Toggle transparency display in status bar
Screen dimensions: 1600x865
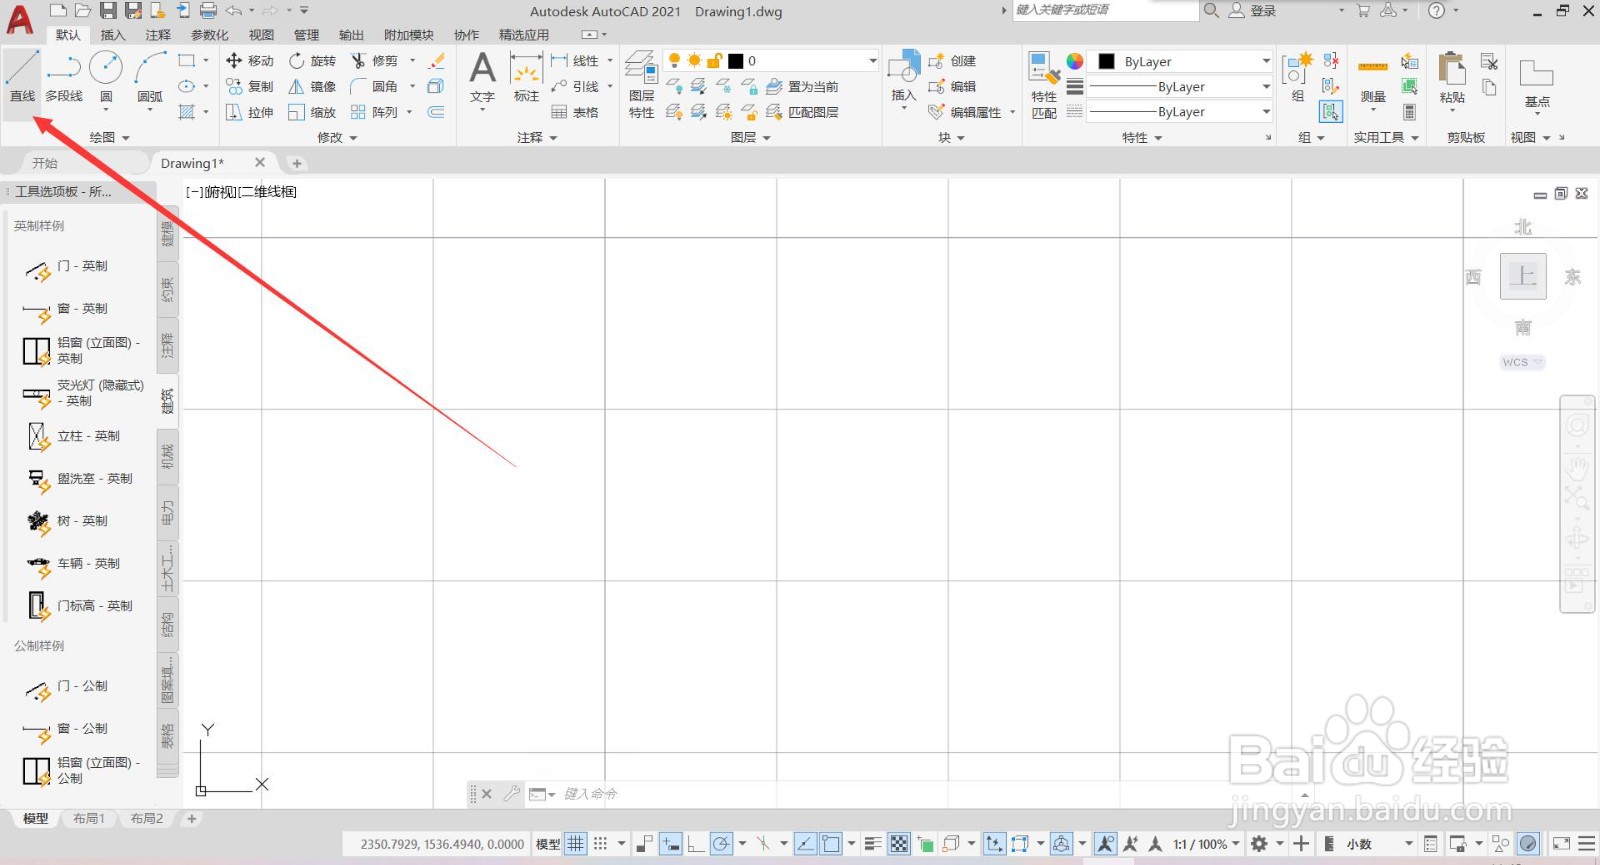tap(899, 844)
